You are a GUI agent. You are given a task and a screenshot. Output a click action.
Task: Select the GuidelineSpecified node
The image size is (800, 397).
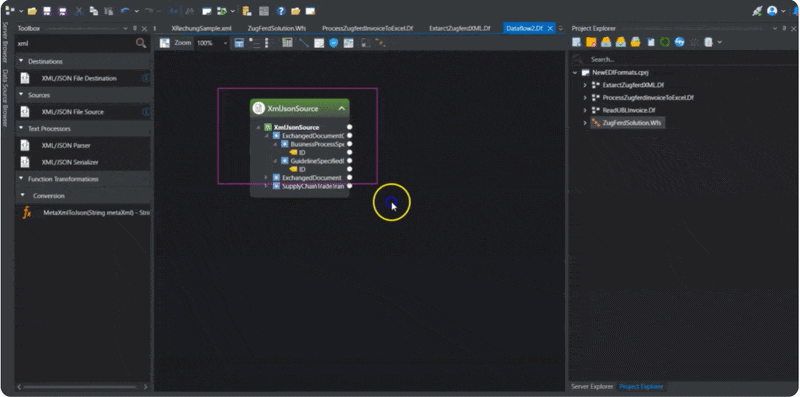(x=317, y=161)
